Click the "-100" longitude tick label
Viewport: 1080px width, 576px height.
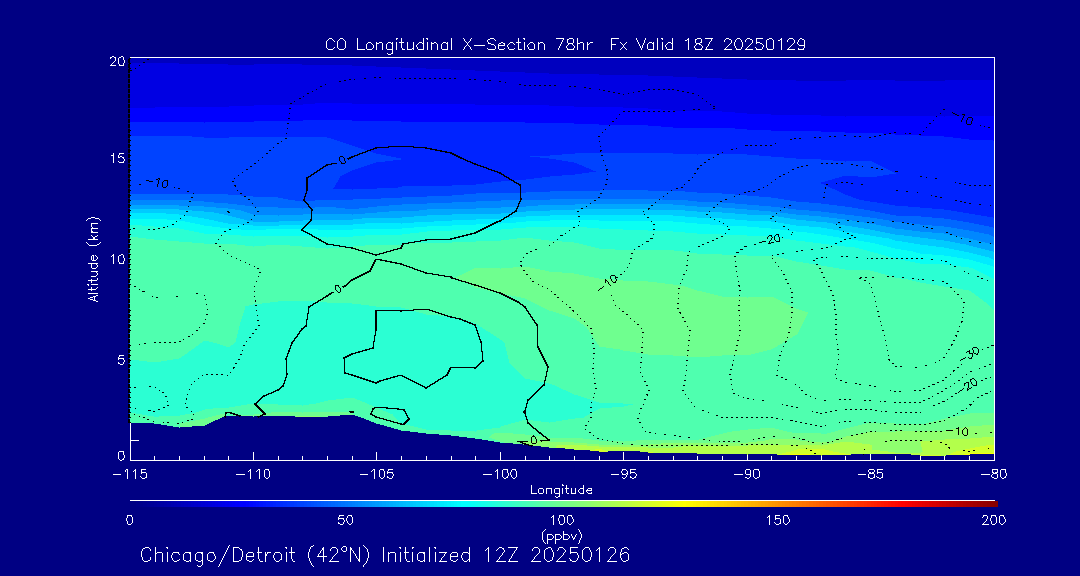pyautogui.click(x=499, y=473)
